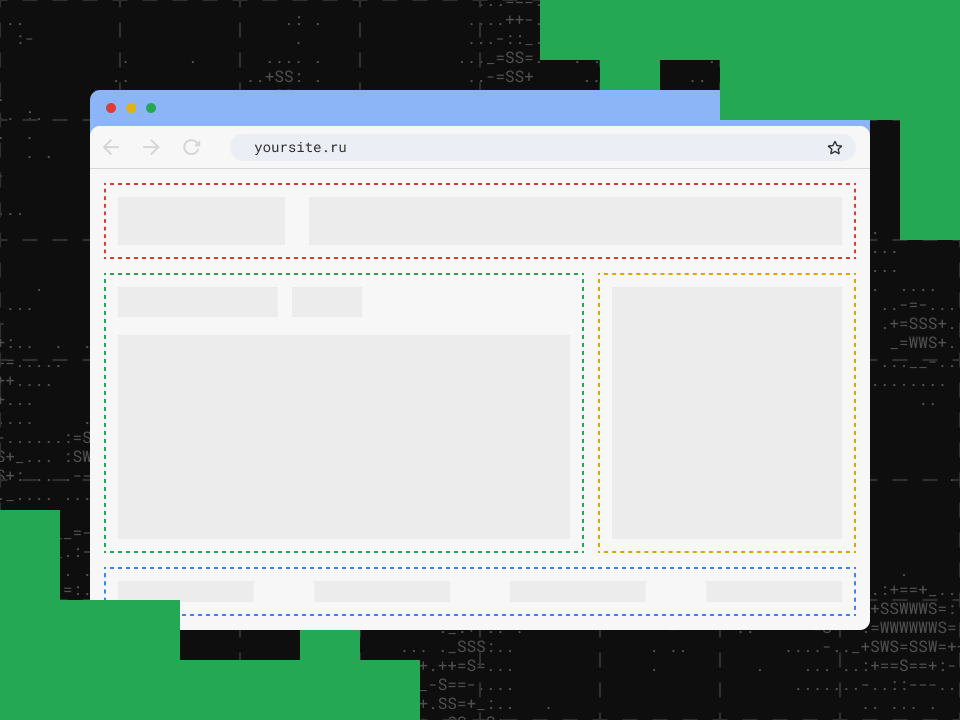Click the yoursite.ru address bar

542,148
